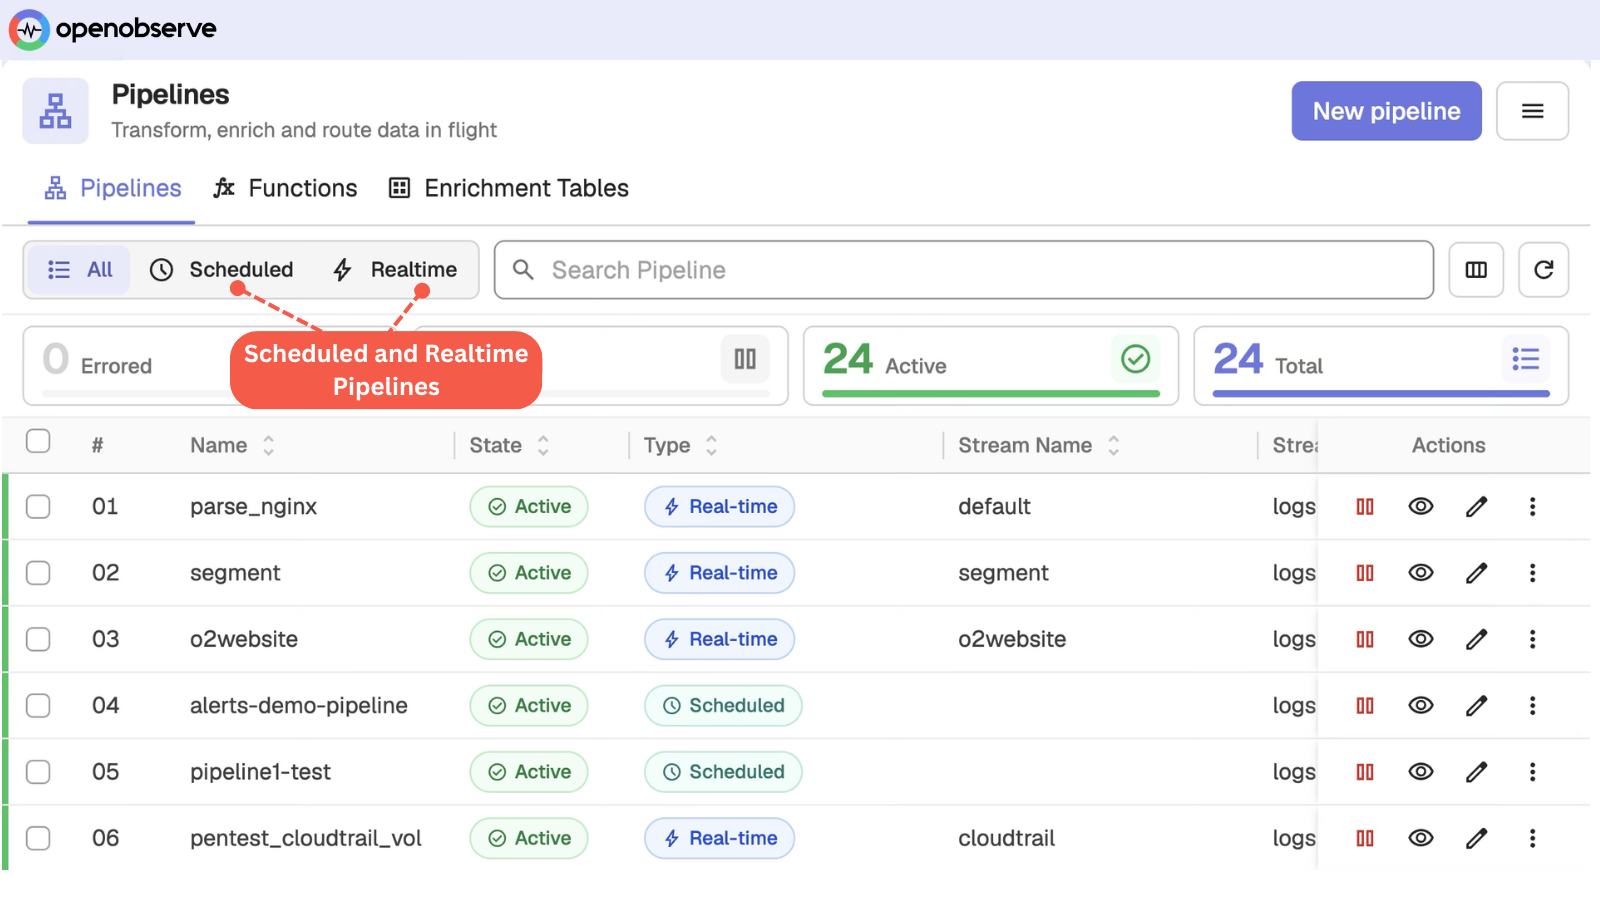Screen dimensions: 1600x912
Task: Click the Scheduled badge for pipeline1-test
Action: click(x=723, y=772)
